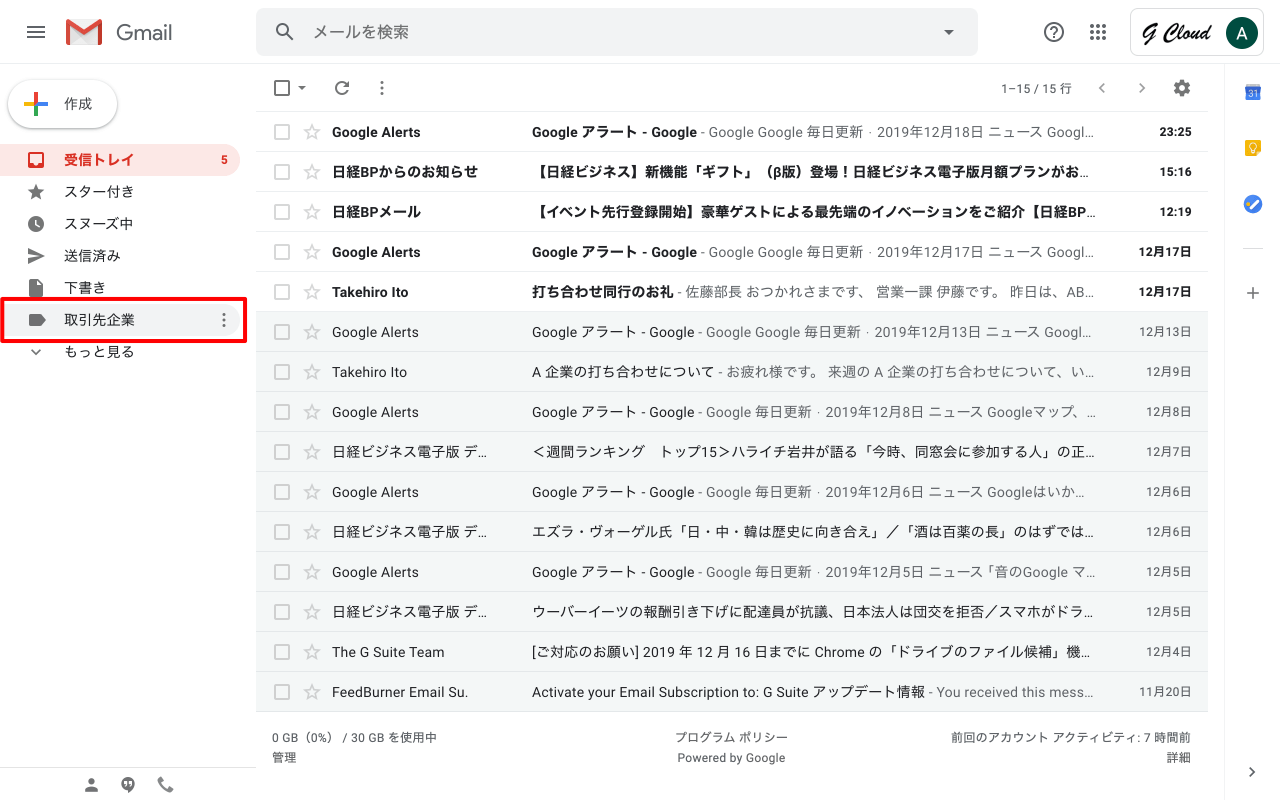Viewport: 1280px width, 800px height.
Task: Open the Google apps grid
Action: pyautogui.click(x=1098, y=32)
